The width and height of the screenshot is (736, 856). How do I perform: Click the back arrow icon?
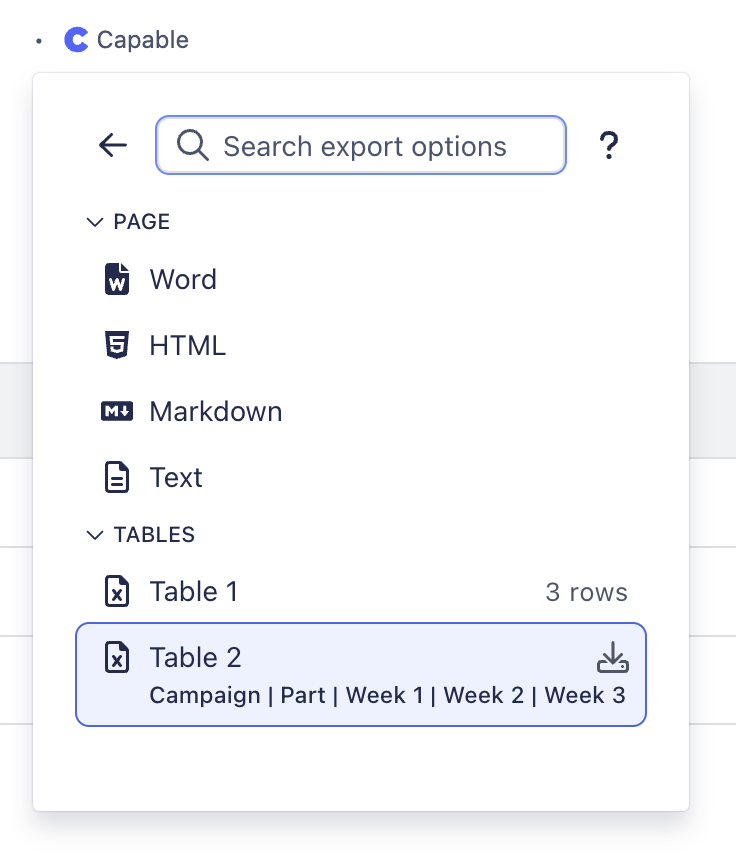(113, 146)
